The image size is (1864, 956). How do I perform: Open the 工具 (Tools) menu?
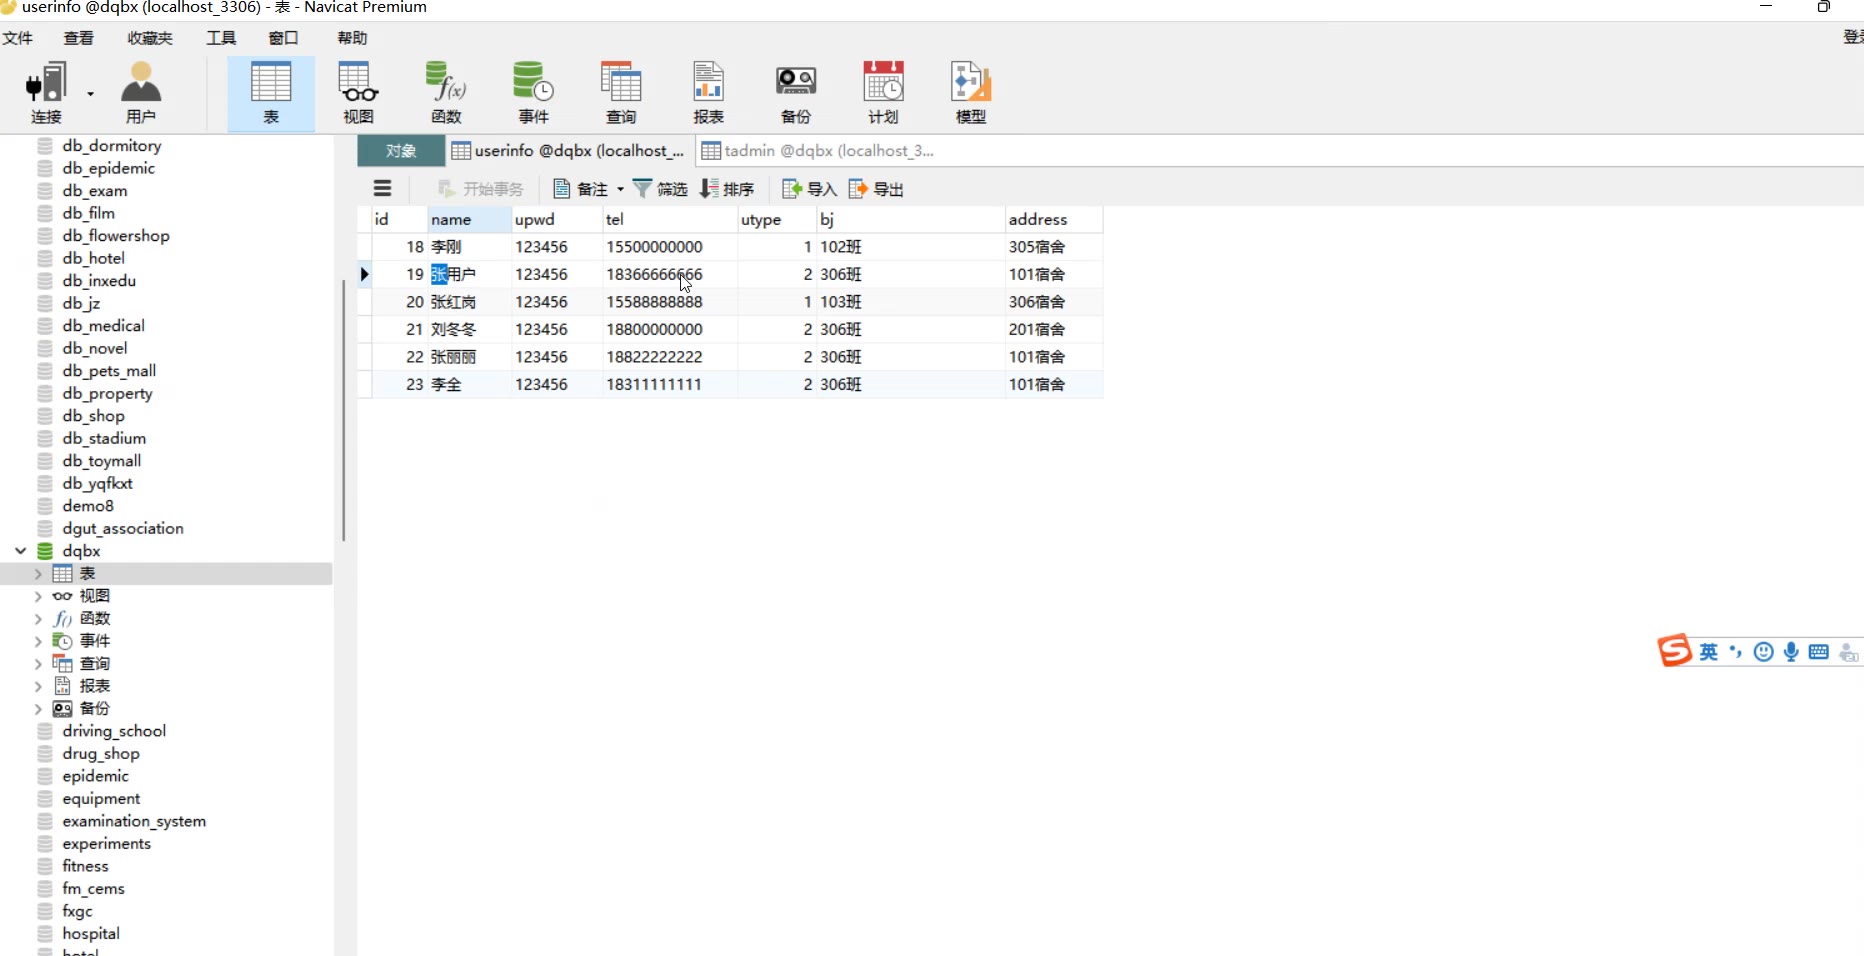221,38
